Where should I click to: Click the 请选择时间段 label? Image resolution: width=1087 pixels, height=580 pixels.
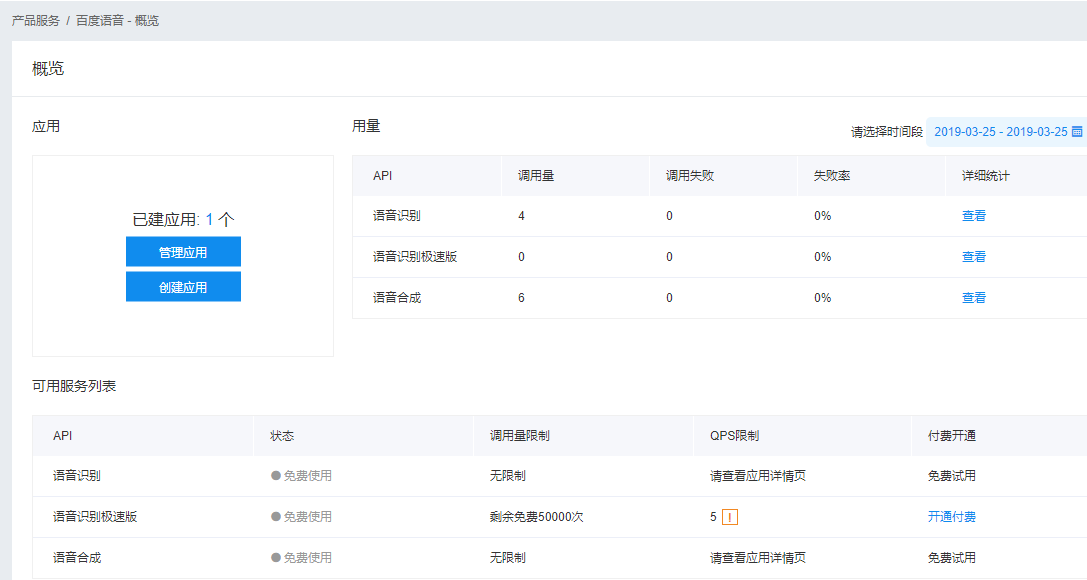pos(888,131)
